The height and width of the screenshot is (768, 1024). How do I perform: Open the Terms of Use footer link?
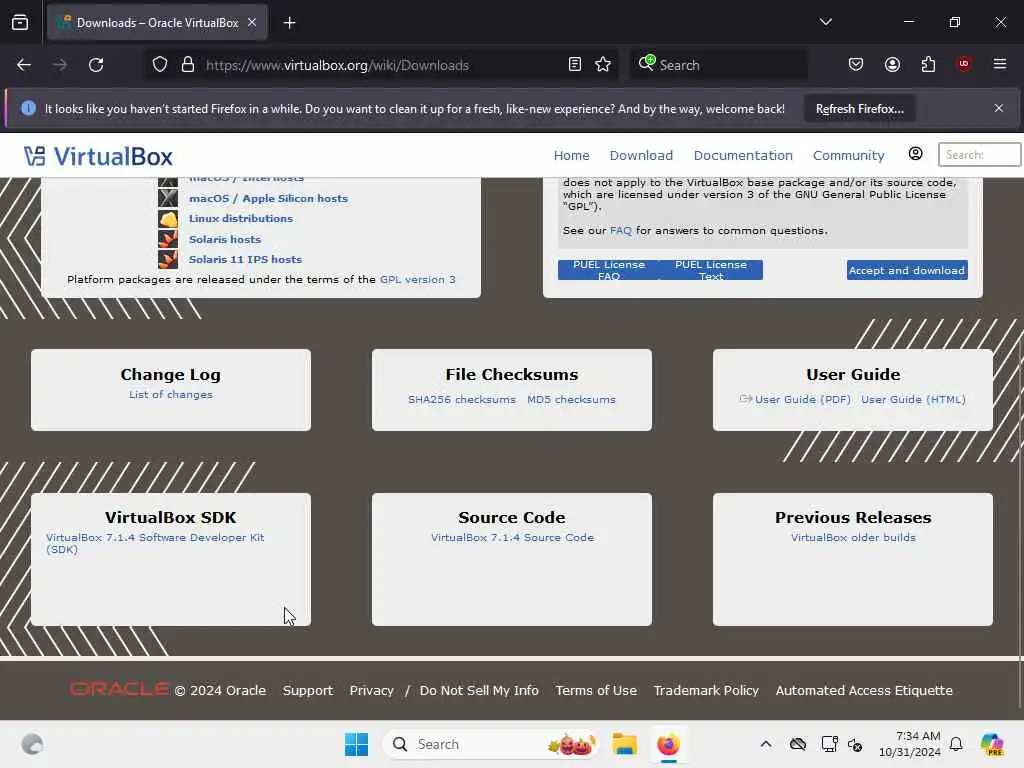[x=596, y=690]
